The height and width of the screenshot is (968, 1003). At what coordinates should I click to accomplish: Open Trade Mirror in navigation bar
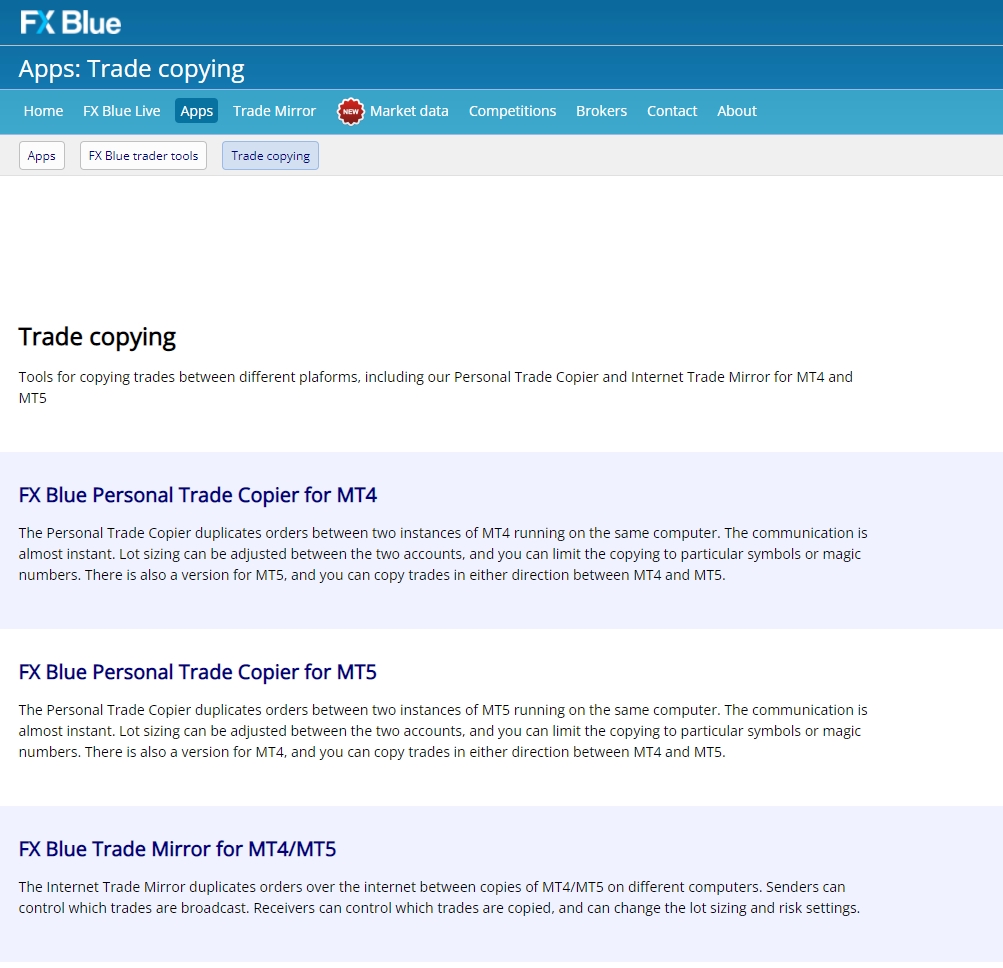274,111
